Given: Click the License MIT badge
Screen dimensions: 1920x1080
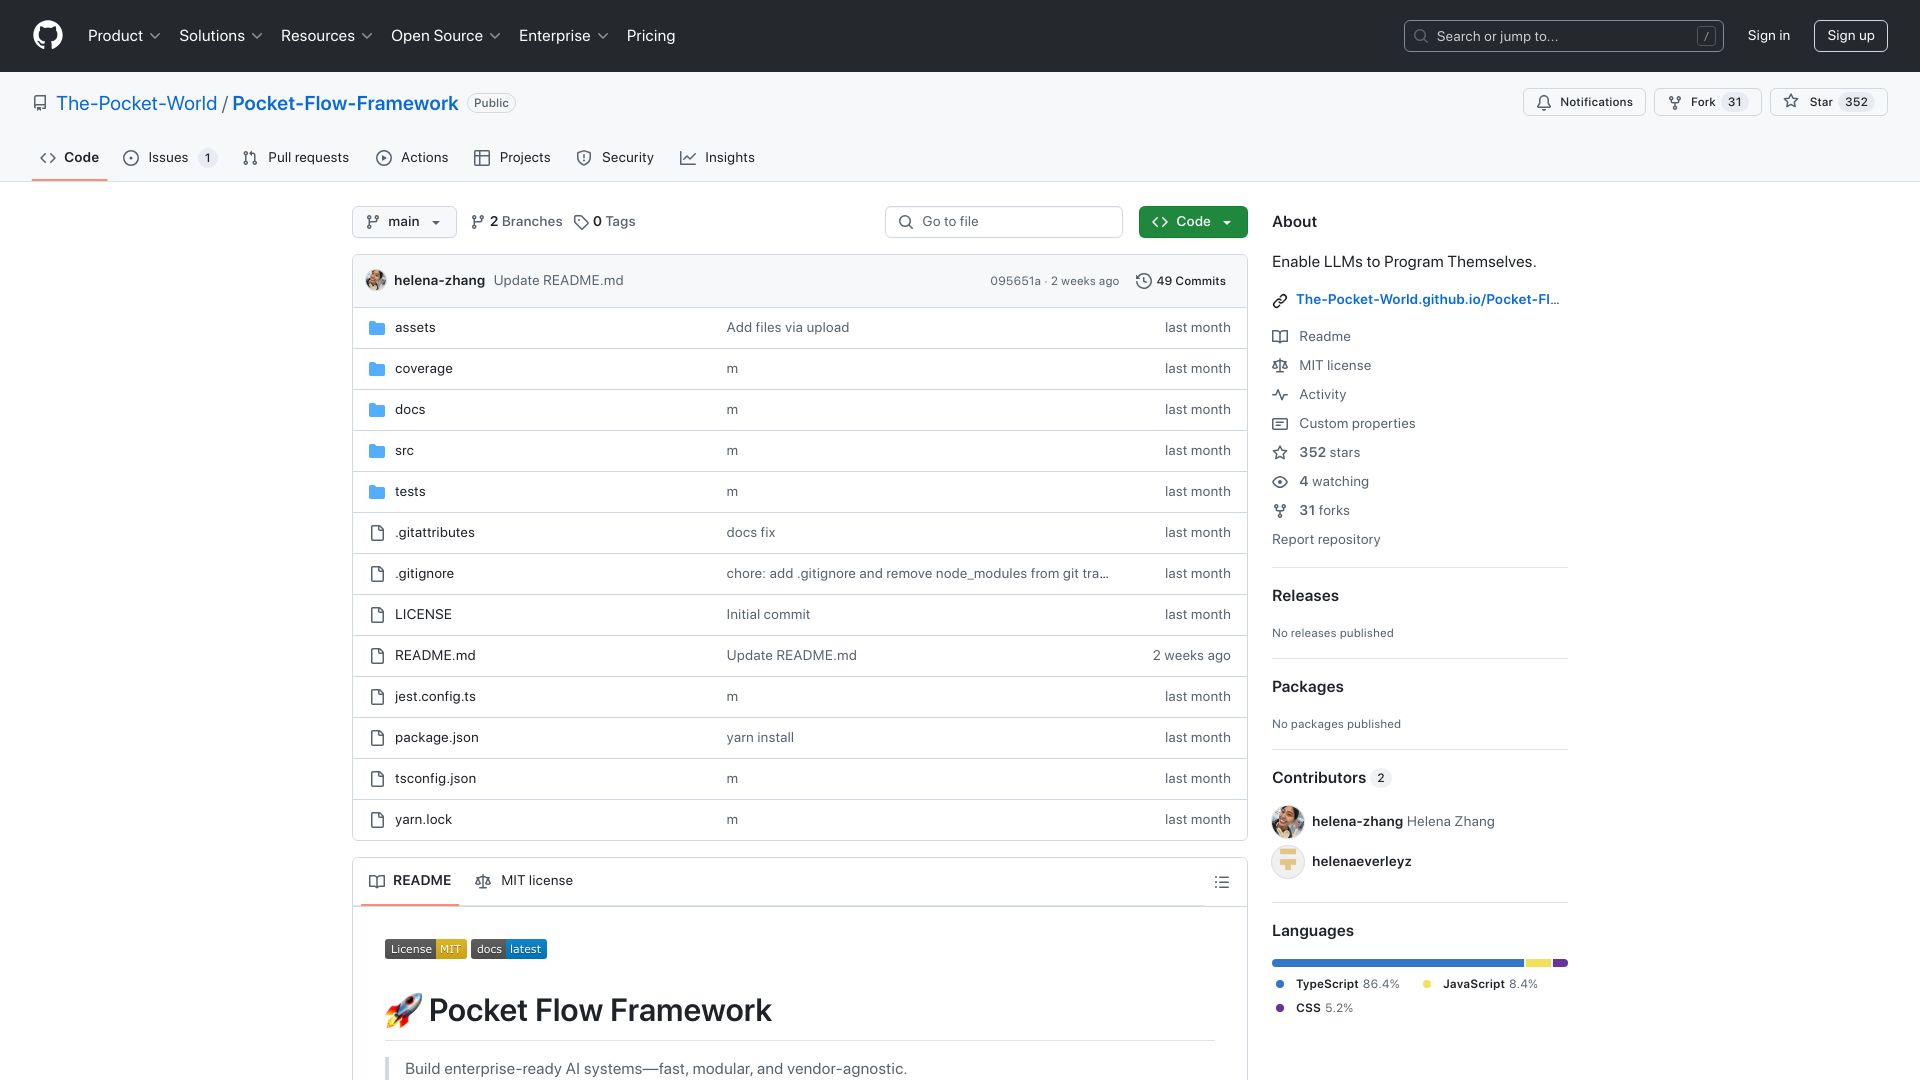Looking at the screenshot, I should coord(426,949).
